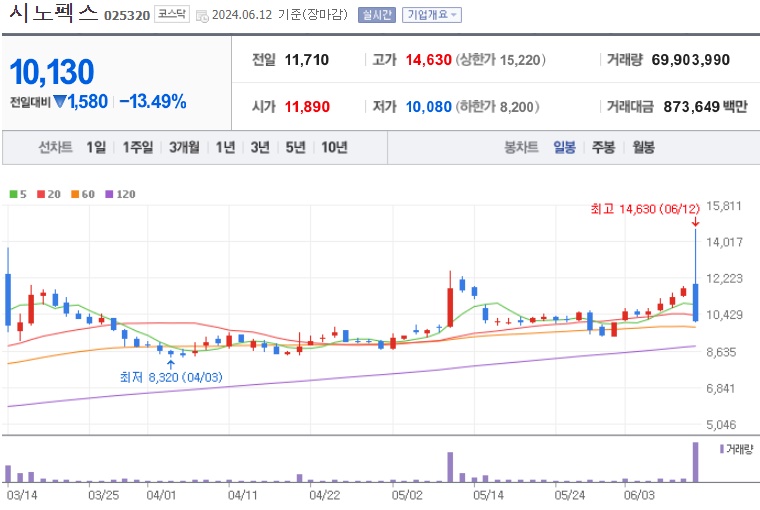Click the orange 60-day moving average swatch

coord(75,194)
